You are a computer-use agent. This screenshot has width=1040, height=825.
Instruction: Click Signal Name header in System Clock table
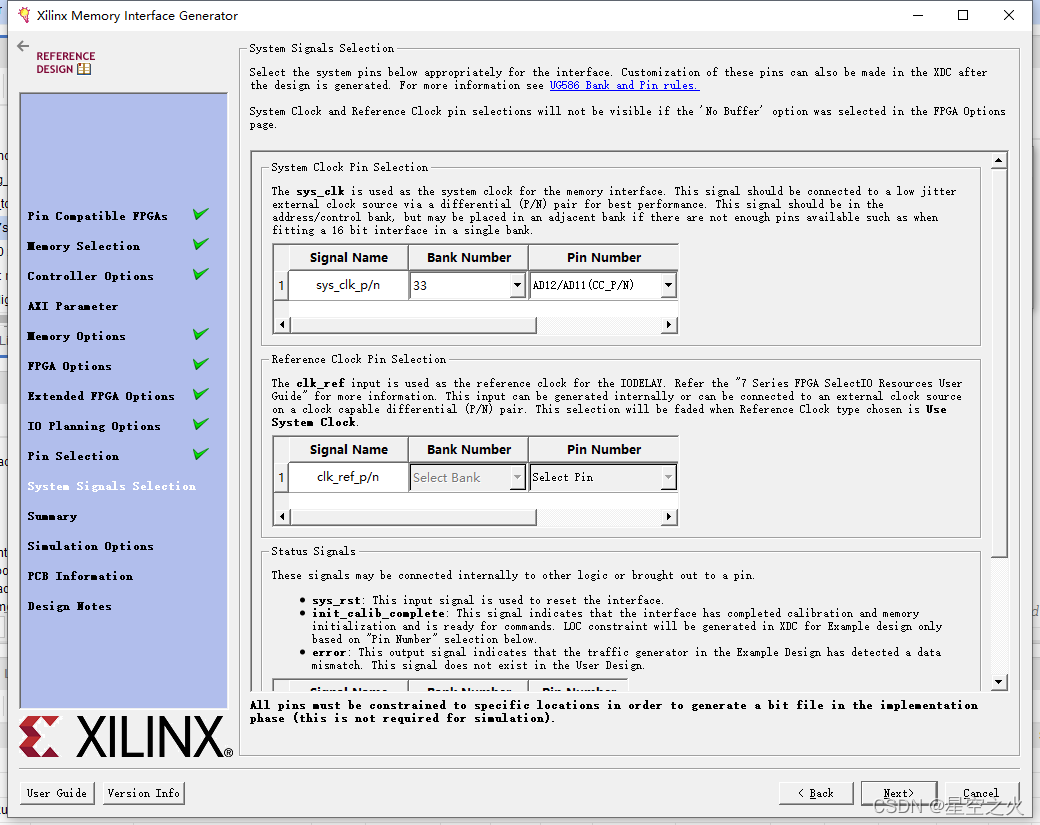(x=348, y=257)
